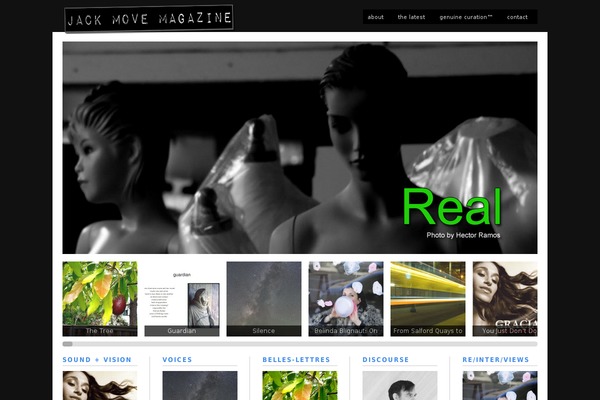Open the Belinda Bignaut carousel thumbnail
This screenshot has width=600, height=400.
coord(346,299)
